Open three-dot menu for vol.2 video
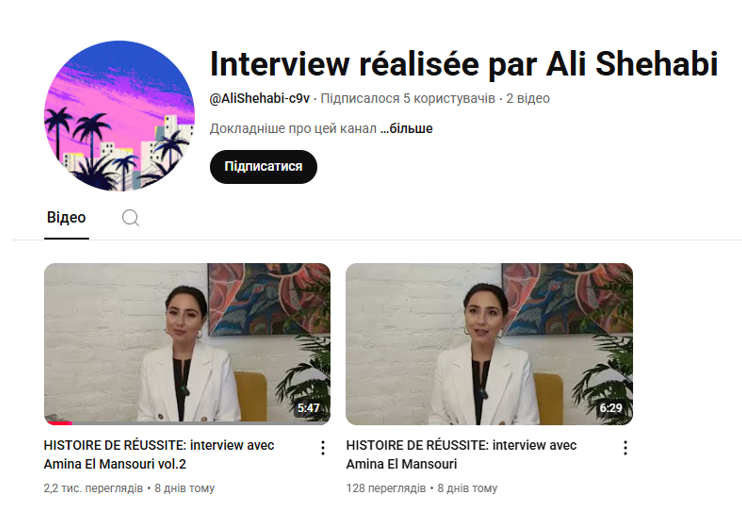The height and width of the screenshot is (521, 742). (x=323, y=448)
